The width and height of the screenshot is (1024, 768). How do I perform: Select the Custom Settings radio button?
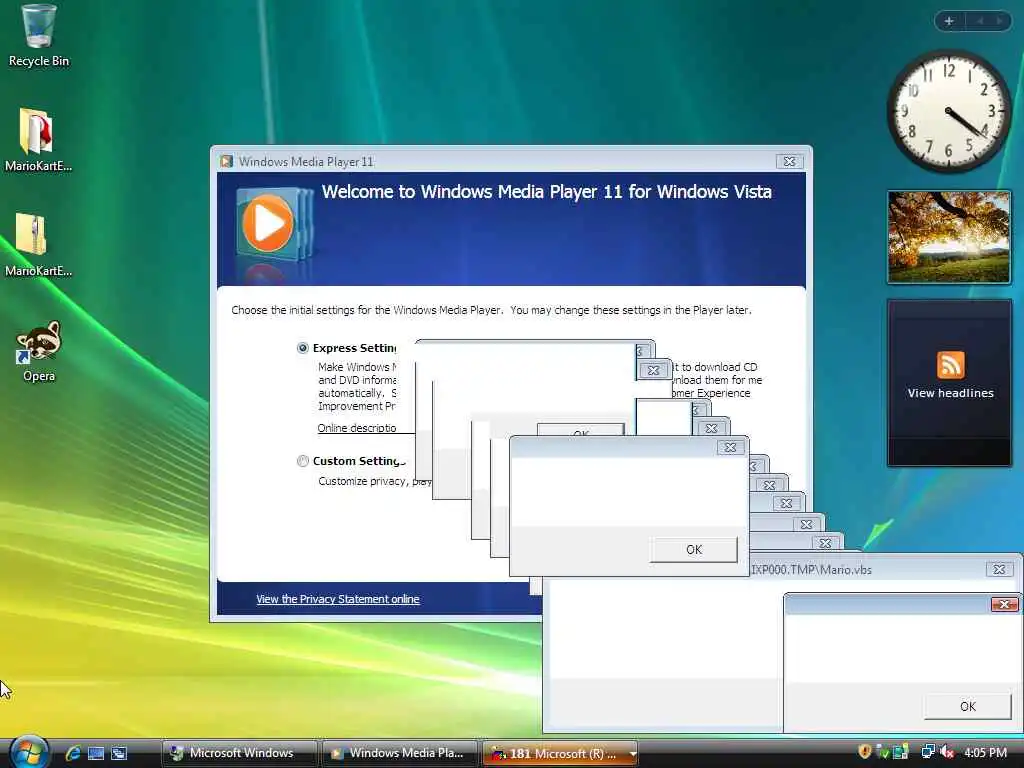point(302,461)
